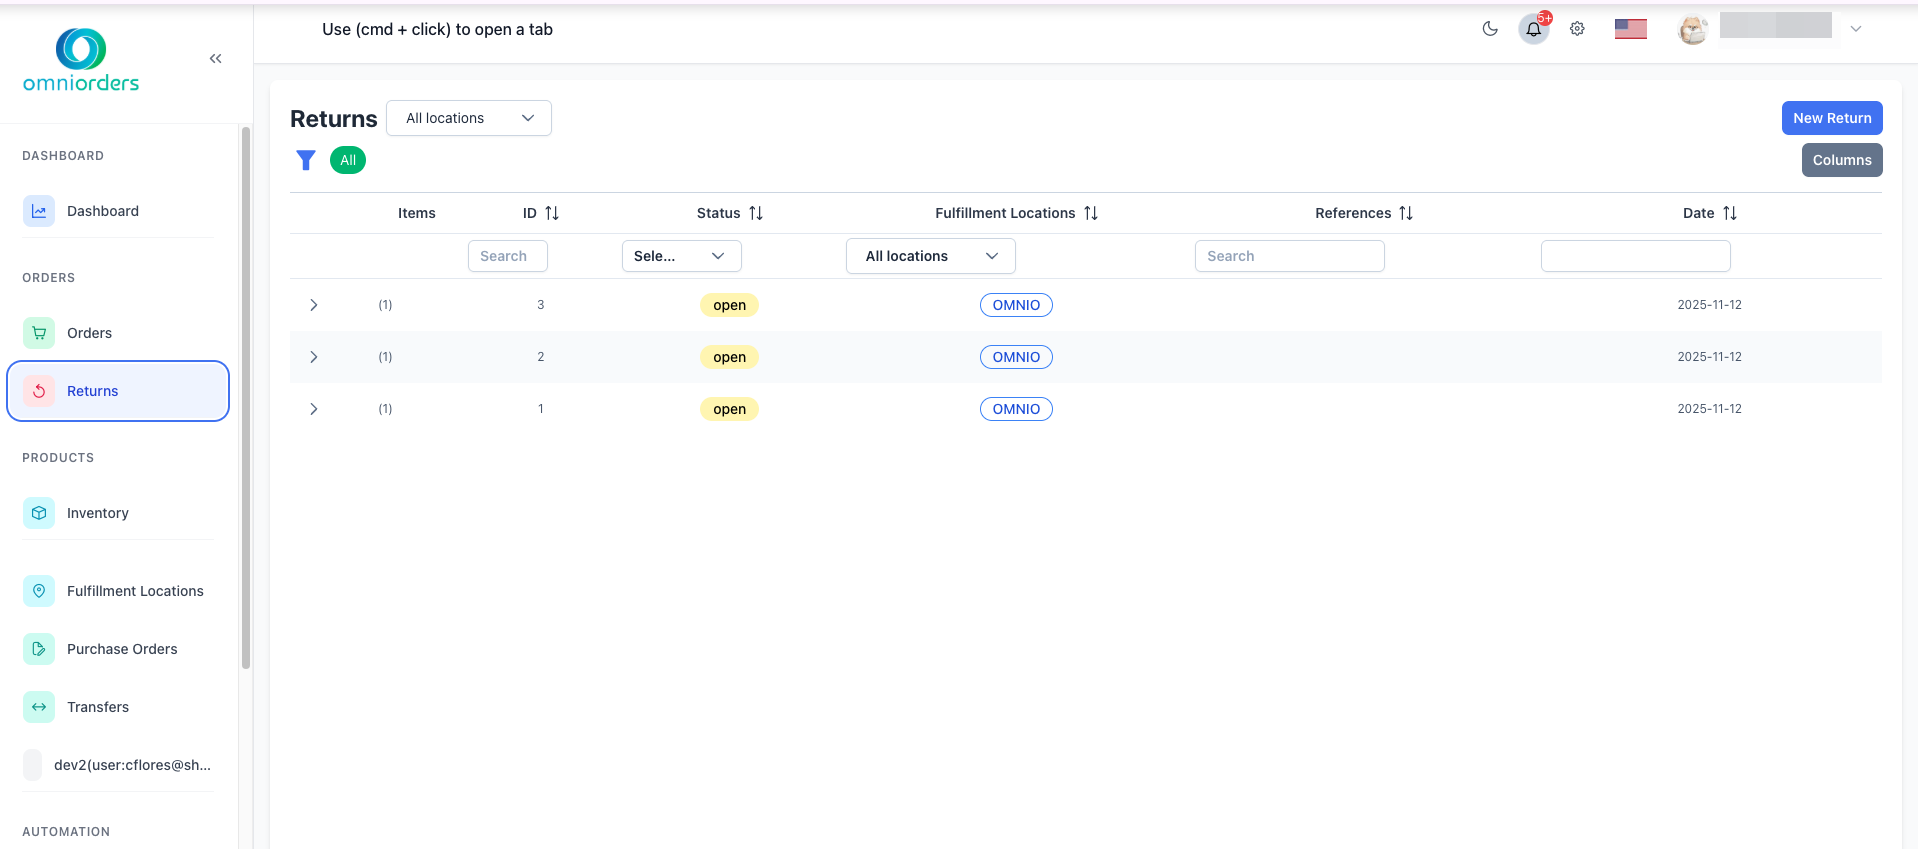The height and width of the screenshot is (849, 1918).
Task: Click the Columns button
Action: [1841, 160]
